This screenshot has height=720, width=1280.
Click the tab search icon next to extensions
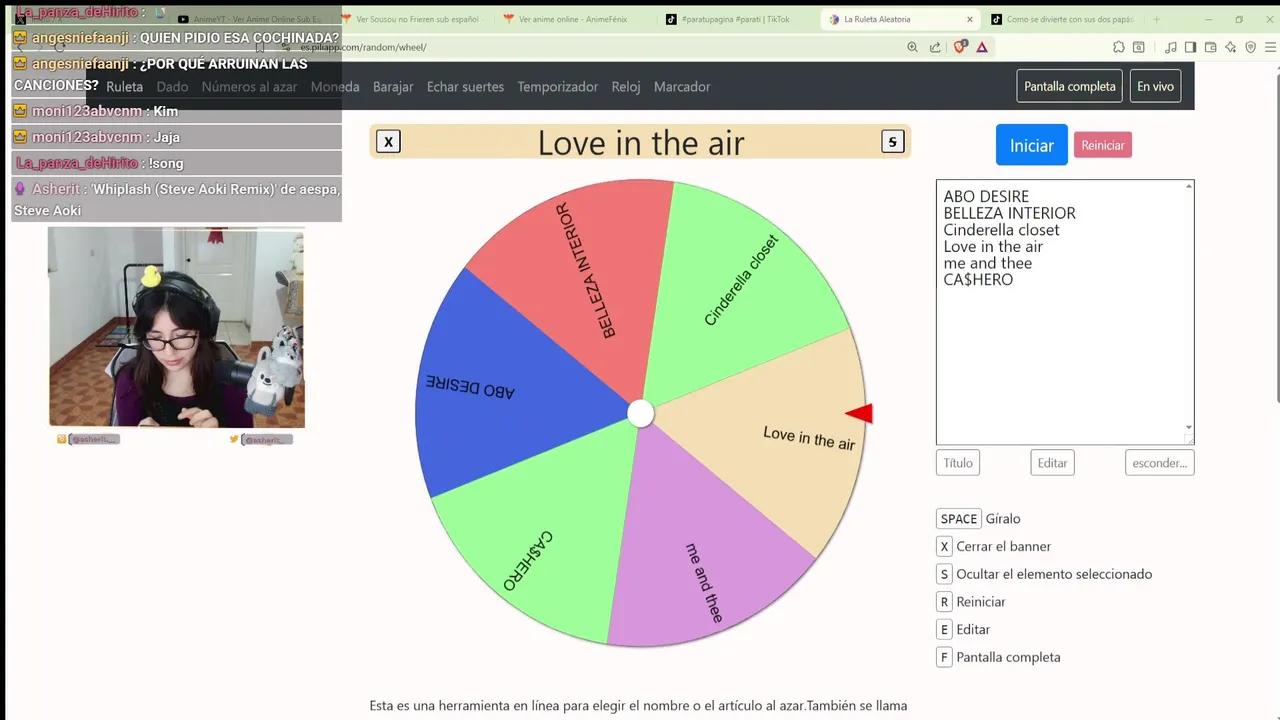click(x=1139, y=47)
